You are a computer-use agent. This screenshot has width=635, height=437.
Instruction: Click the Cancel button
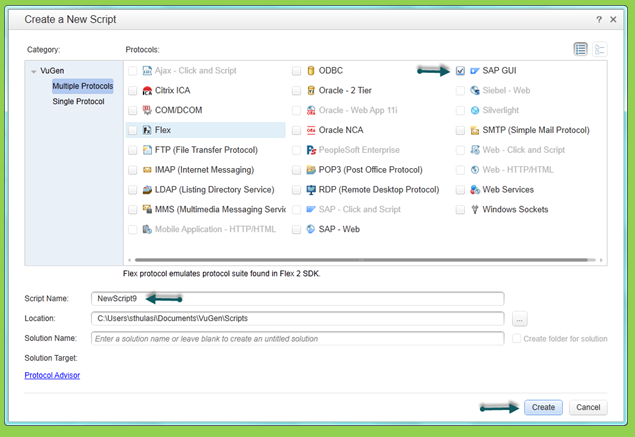588,407
